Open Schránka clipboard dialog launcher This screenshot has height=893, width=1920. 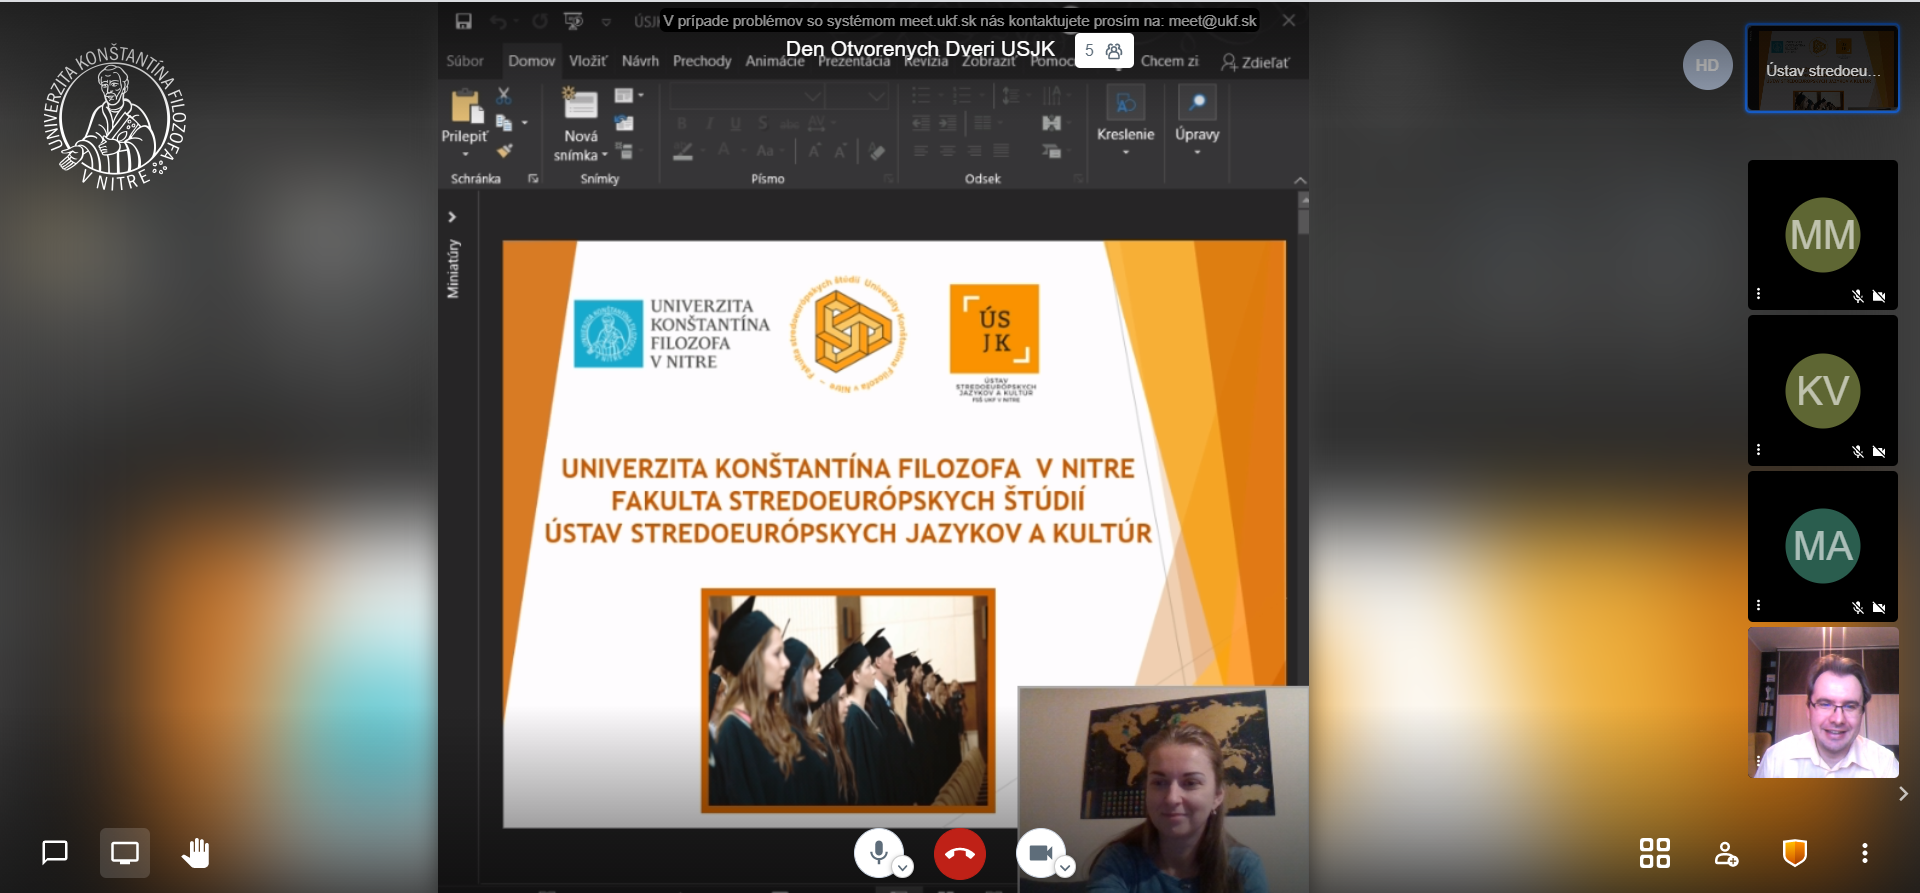(x=533, y=179)
